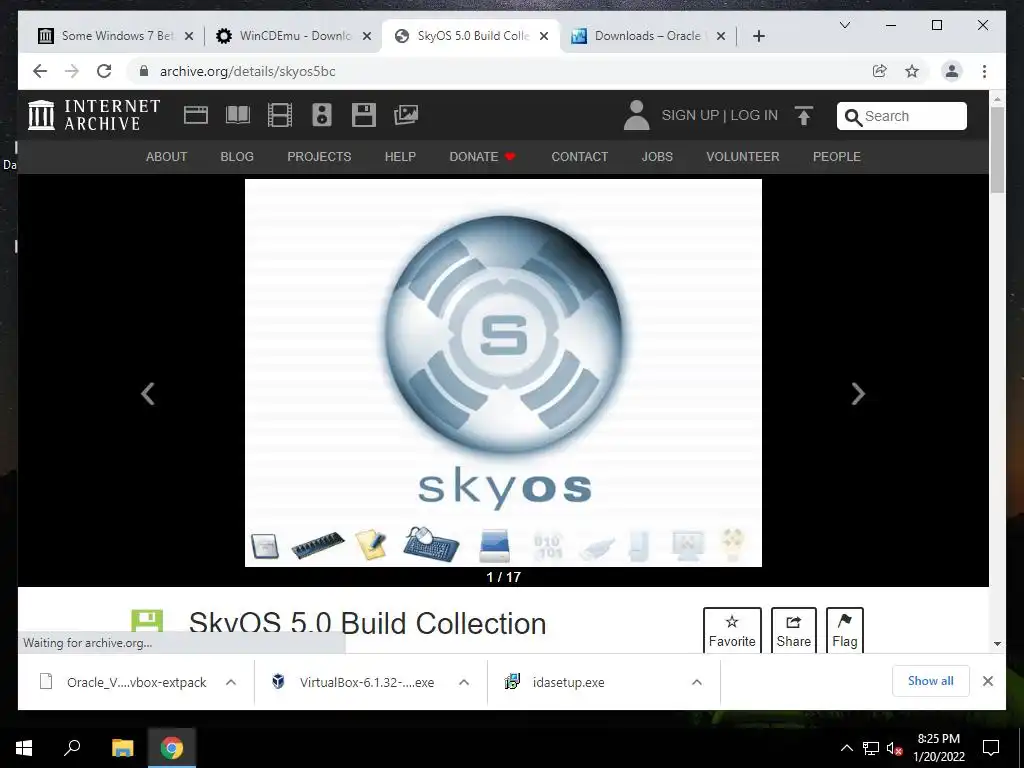Click the share page icon in address bar

pyautogui.click(x=880, y=71)
